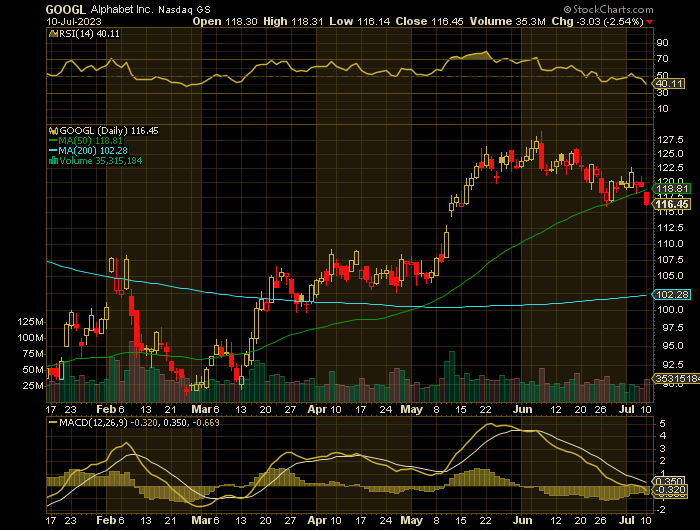Viewport: 700px width, 530px height.
Task: Click the 100M volume axis label
Action: pyautogui.click(x=30, y=338)
